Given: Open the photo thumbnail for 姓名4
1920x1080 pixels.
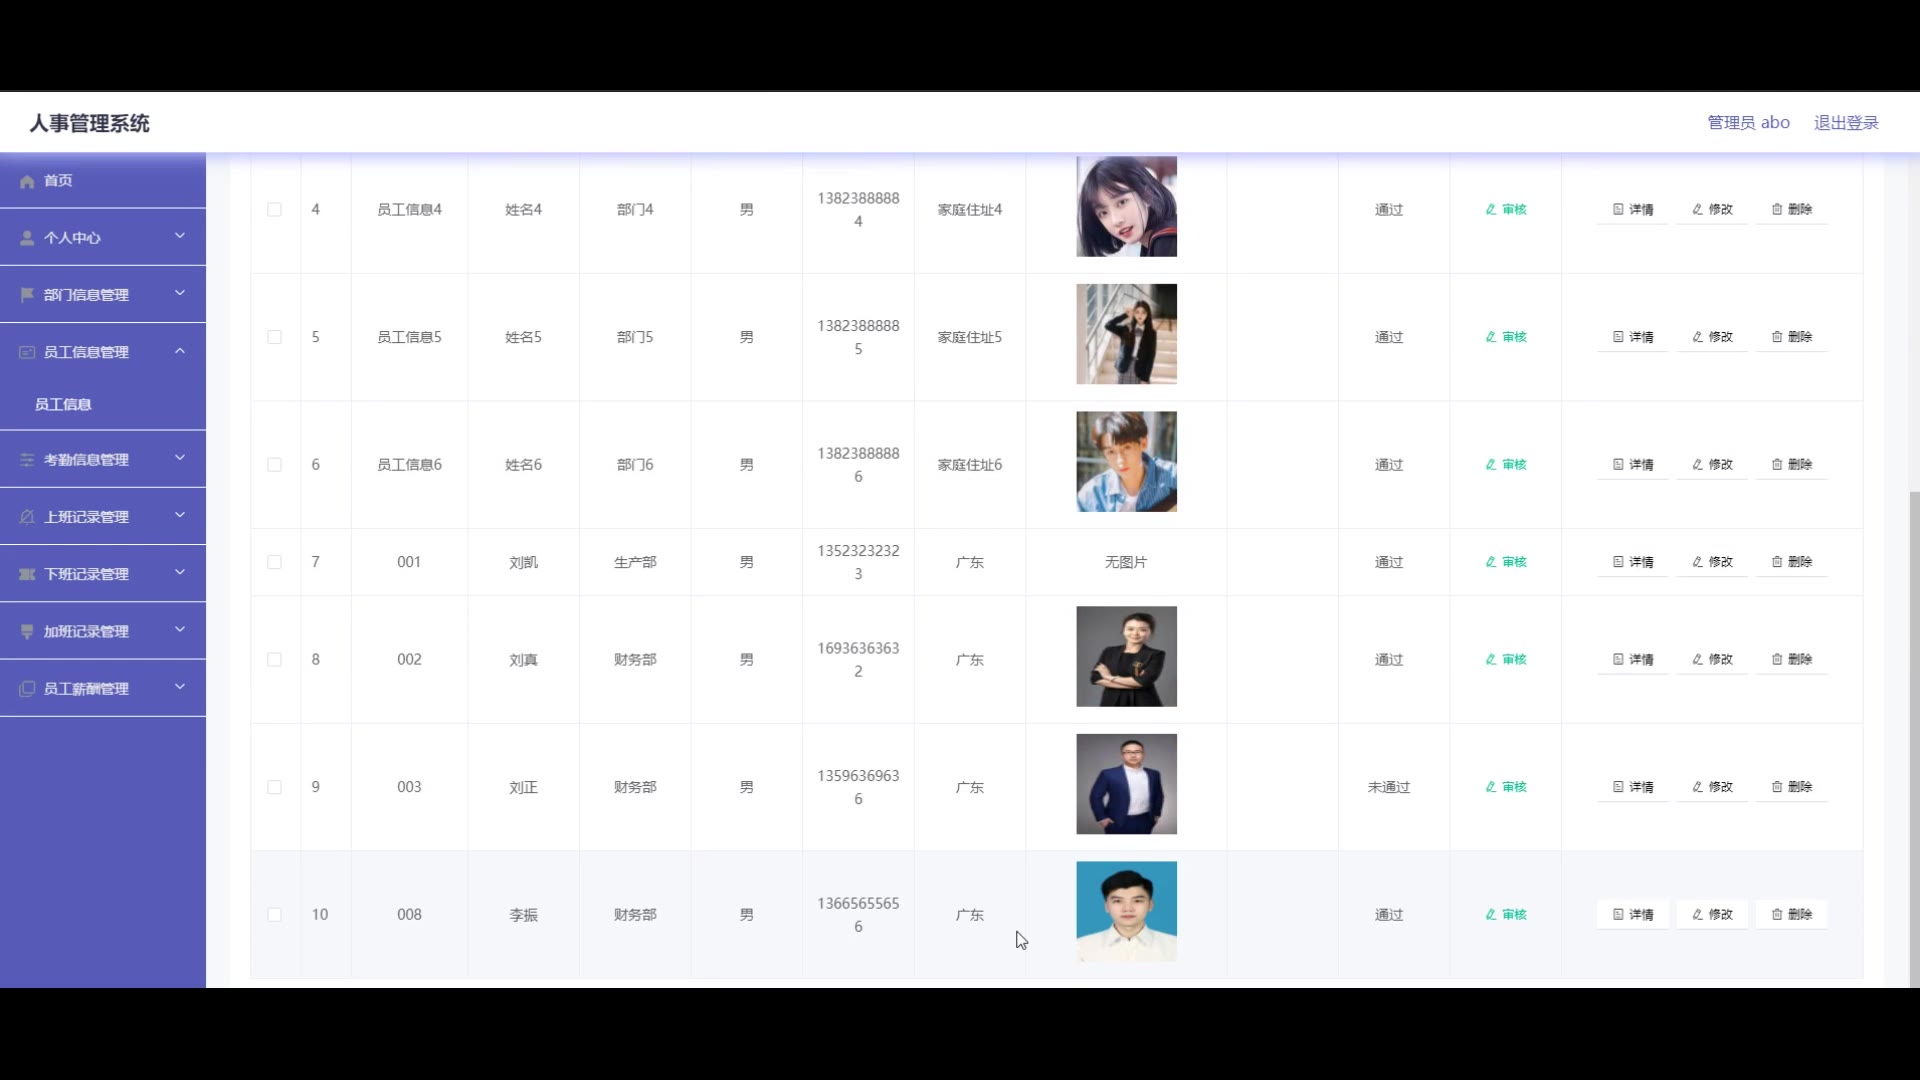Looking at the screenshot, I should [1126, 207].
